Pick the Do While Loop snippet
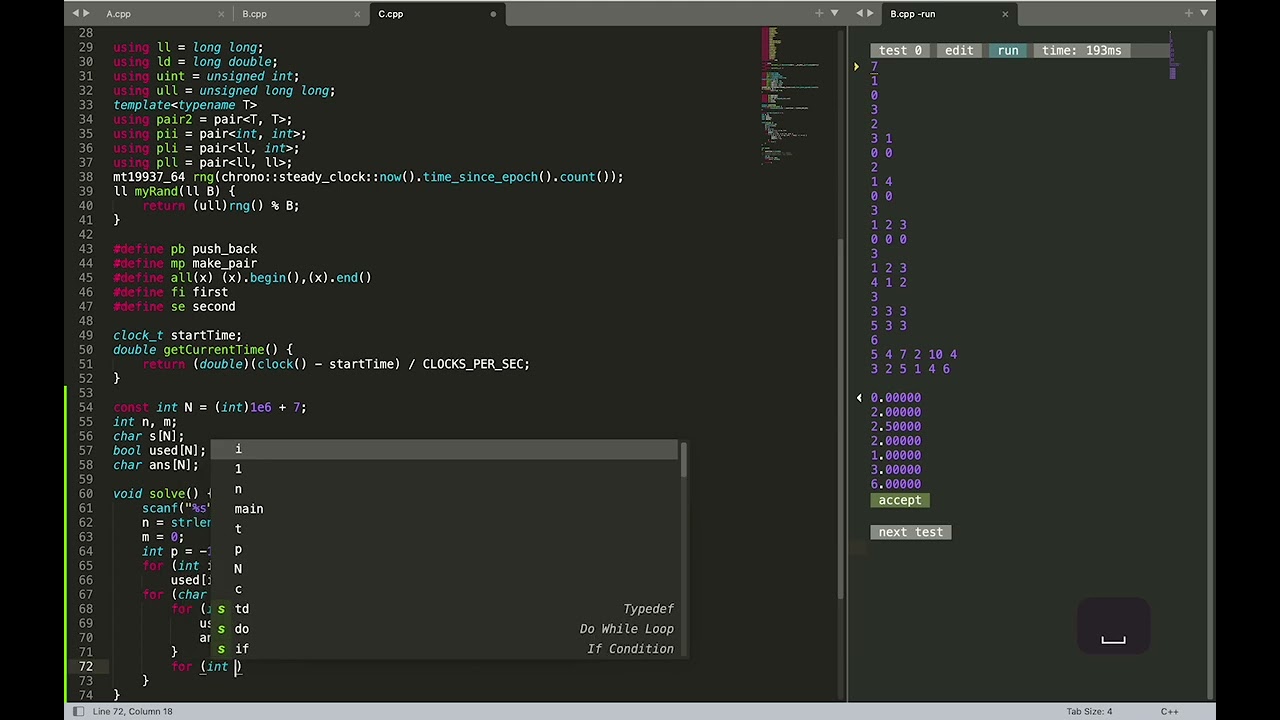This screenshot has height=720, width=1280. point(443,629)
